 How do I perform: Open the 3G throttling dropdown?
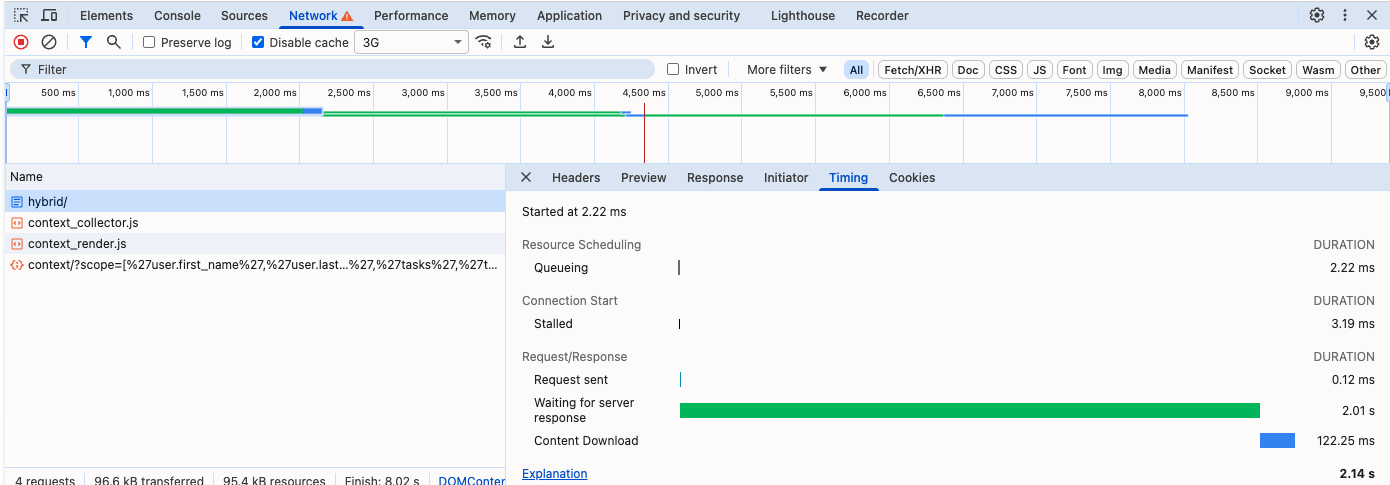click(411, 43)
